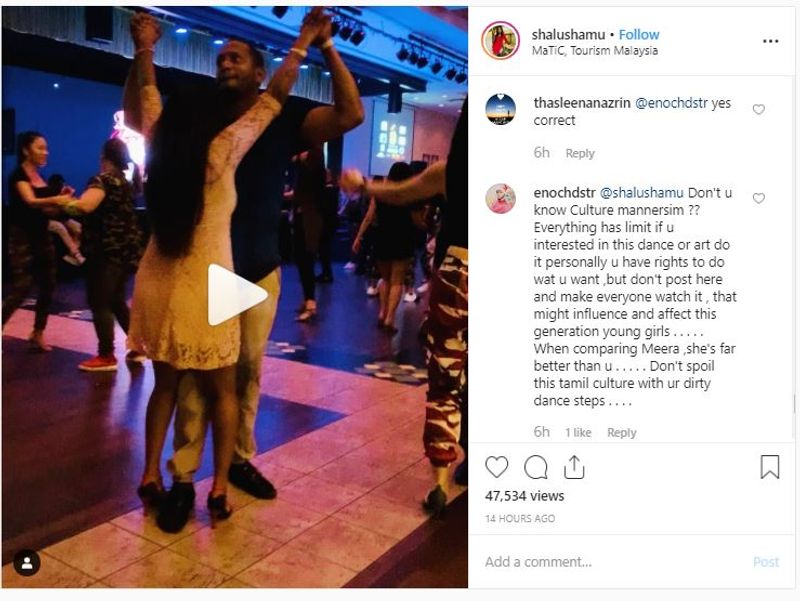Open the @enochdstr mention link

click(x=671, y=103)
